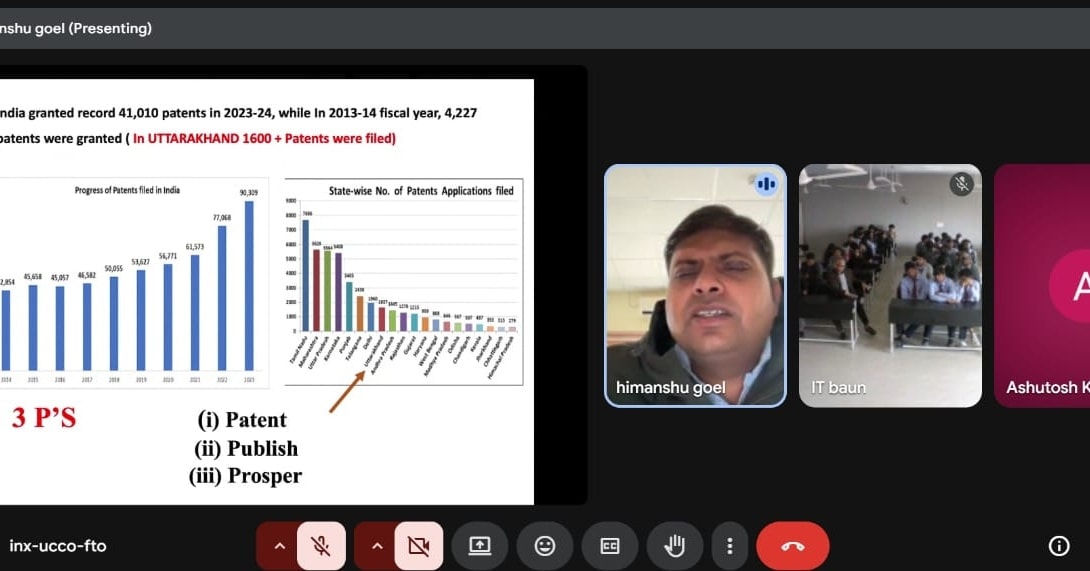Click the present screen icon
1090x571 pixels.
480,546
